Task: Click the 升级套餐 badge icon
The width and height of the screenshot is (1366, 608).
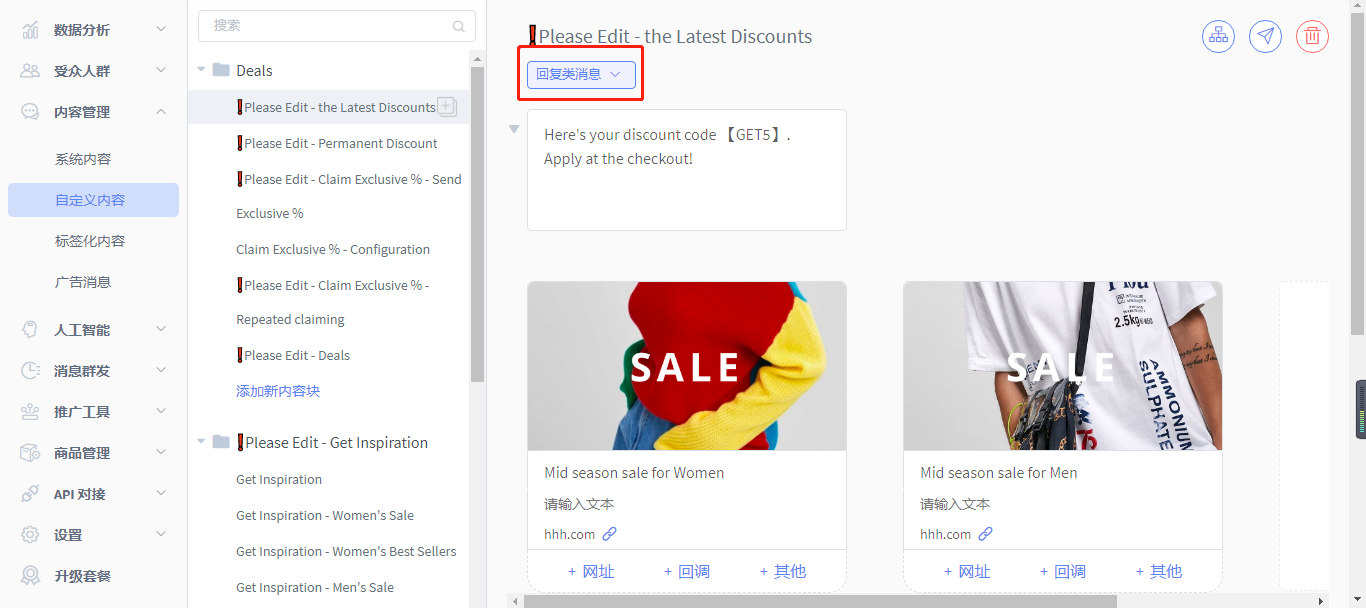Action: click(31, 576)
